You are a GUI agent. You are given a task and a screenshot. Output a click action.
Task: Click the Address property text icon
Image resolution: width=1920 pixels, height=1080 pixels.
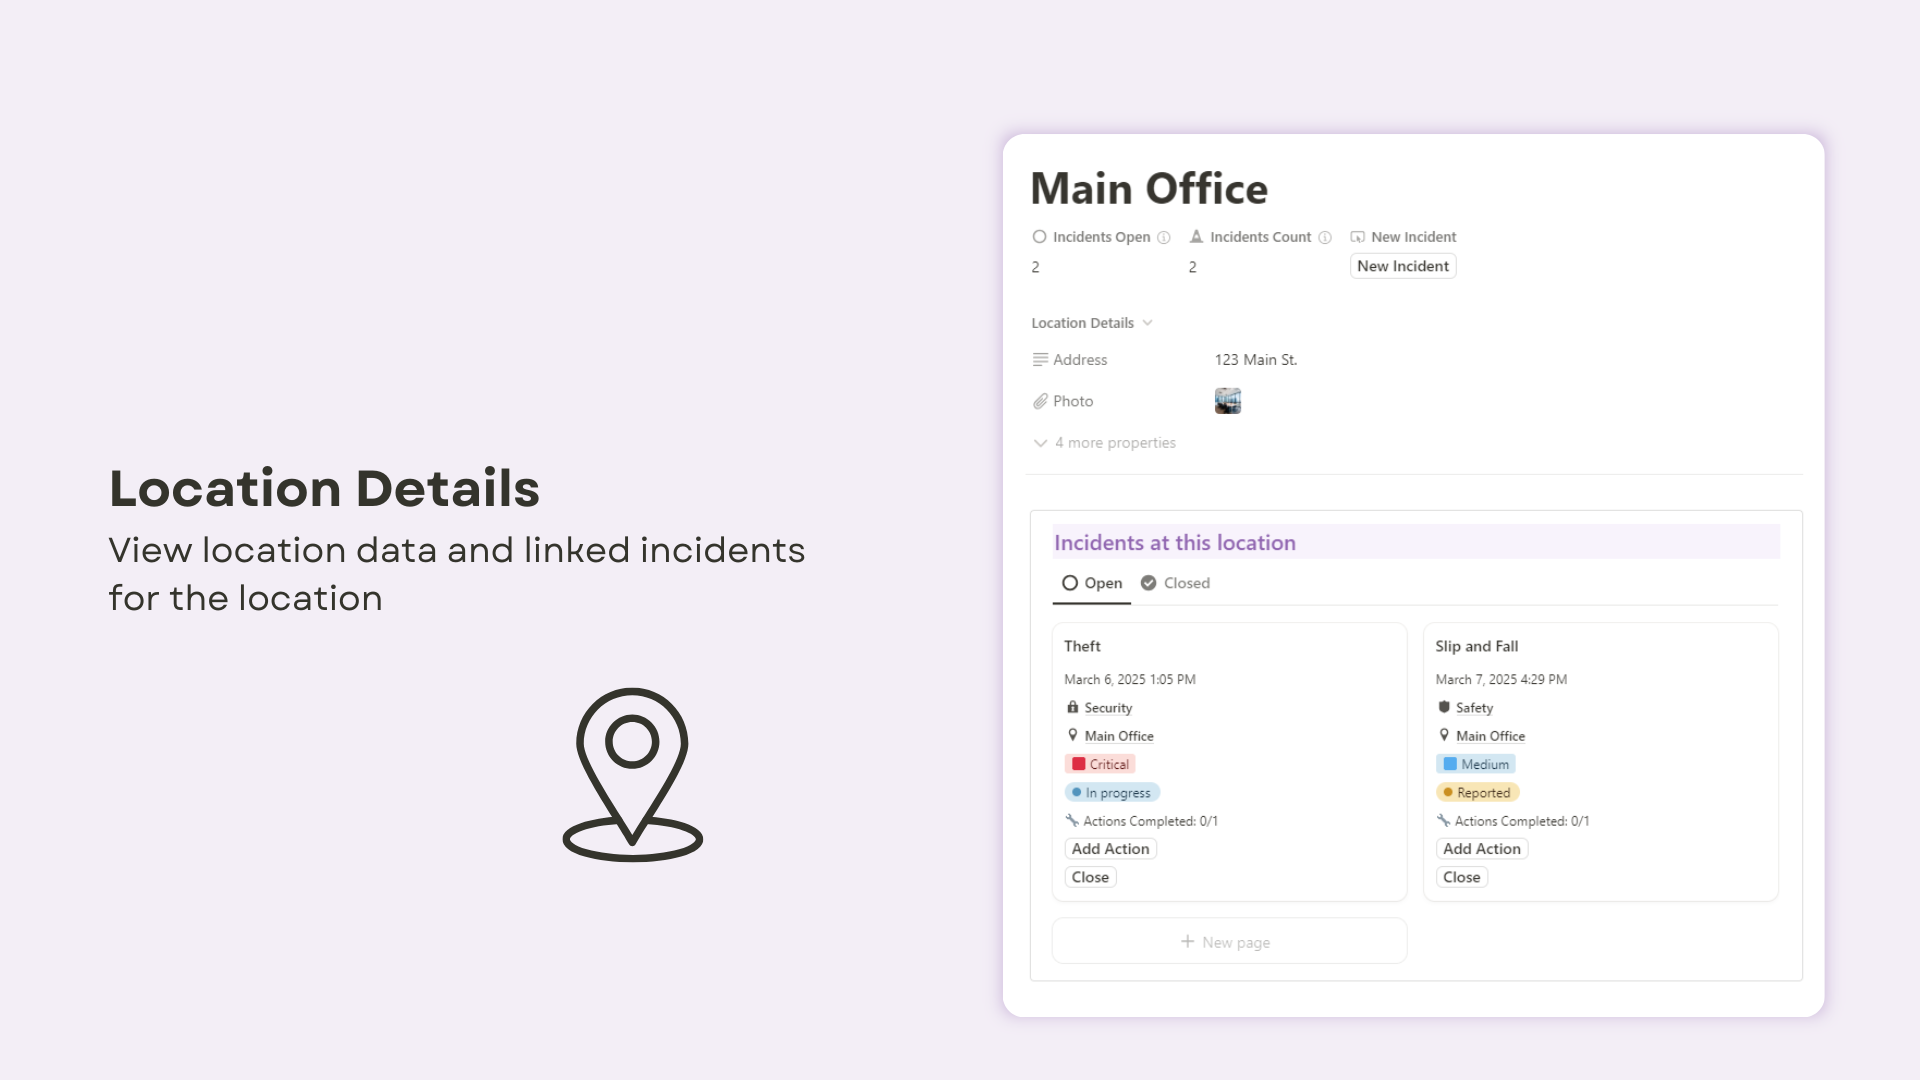[x=1040, y=359]
